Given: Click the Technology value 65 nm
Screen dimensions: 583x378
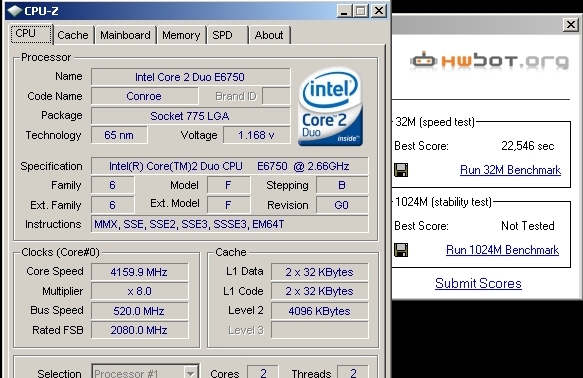Looking at the screenshot, I should click(x=119, y=135).
